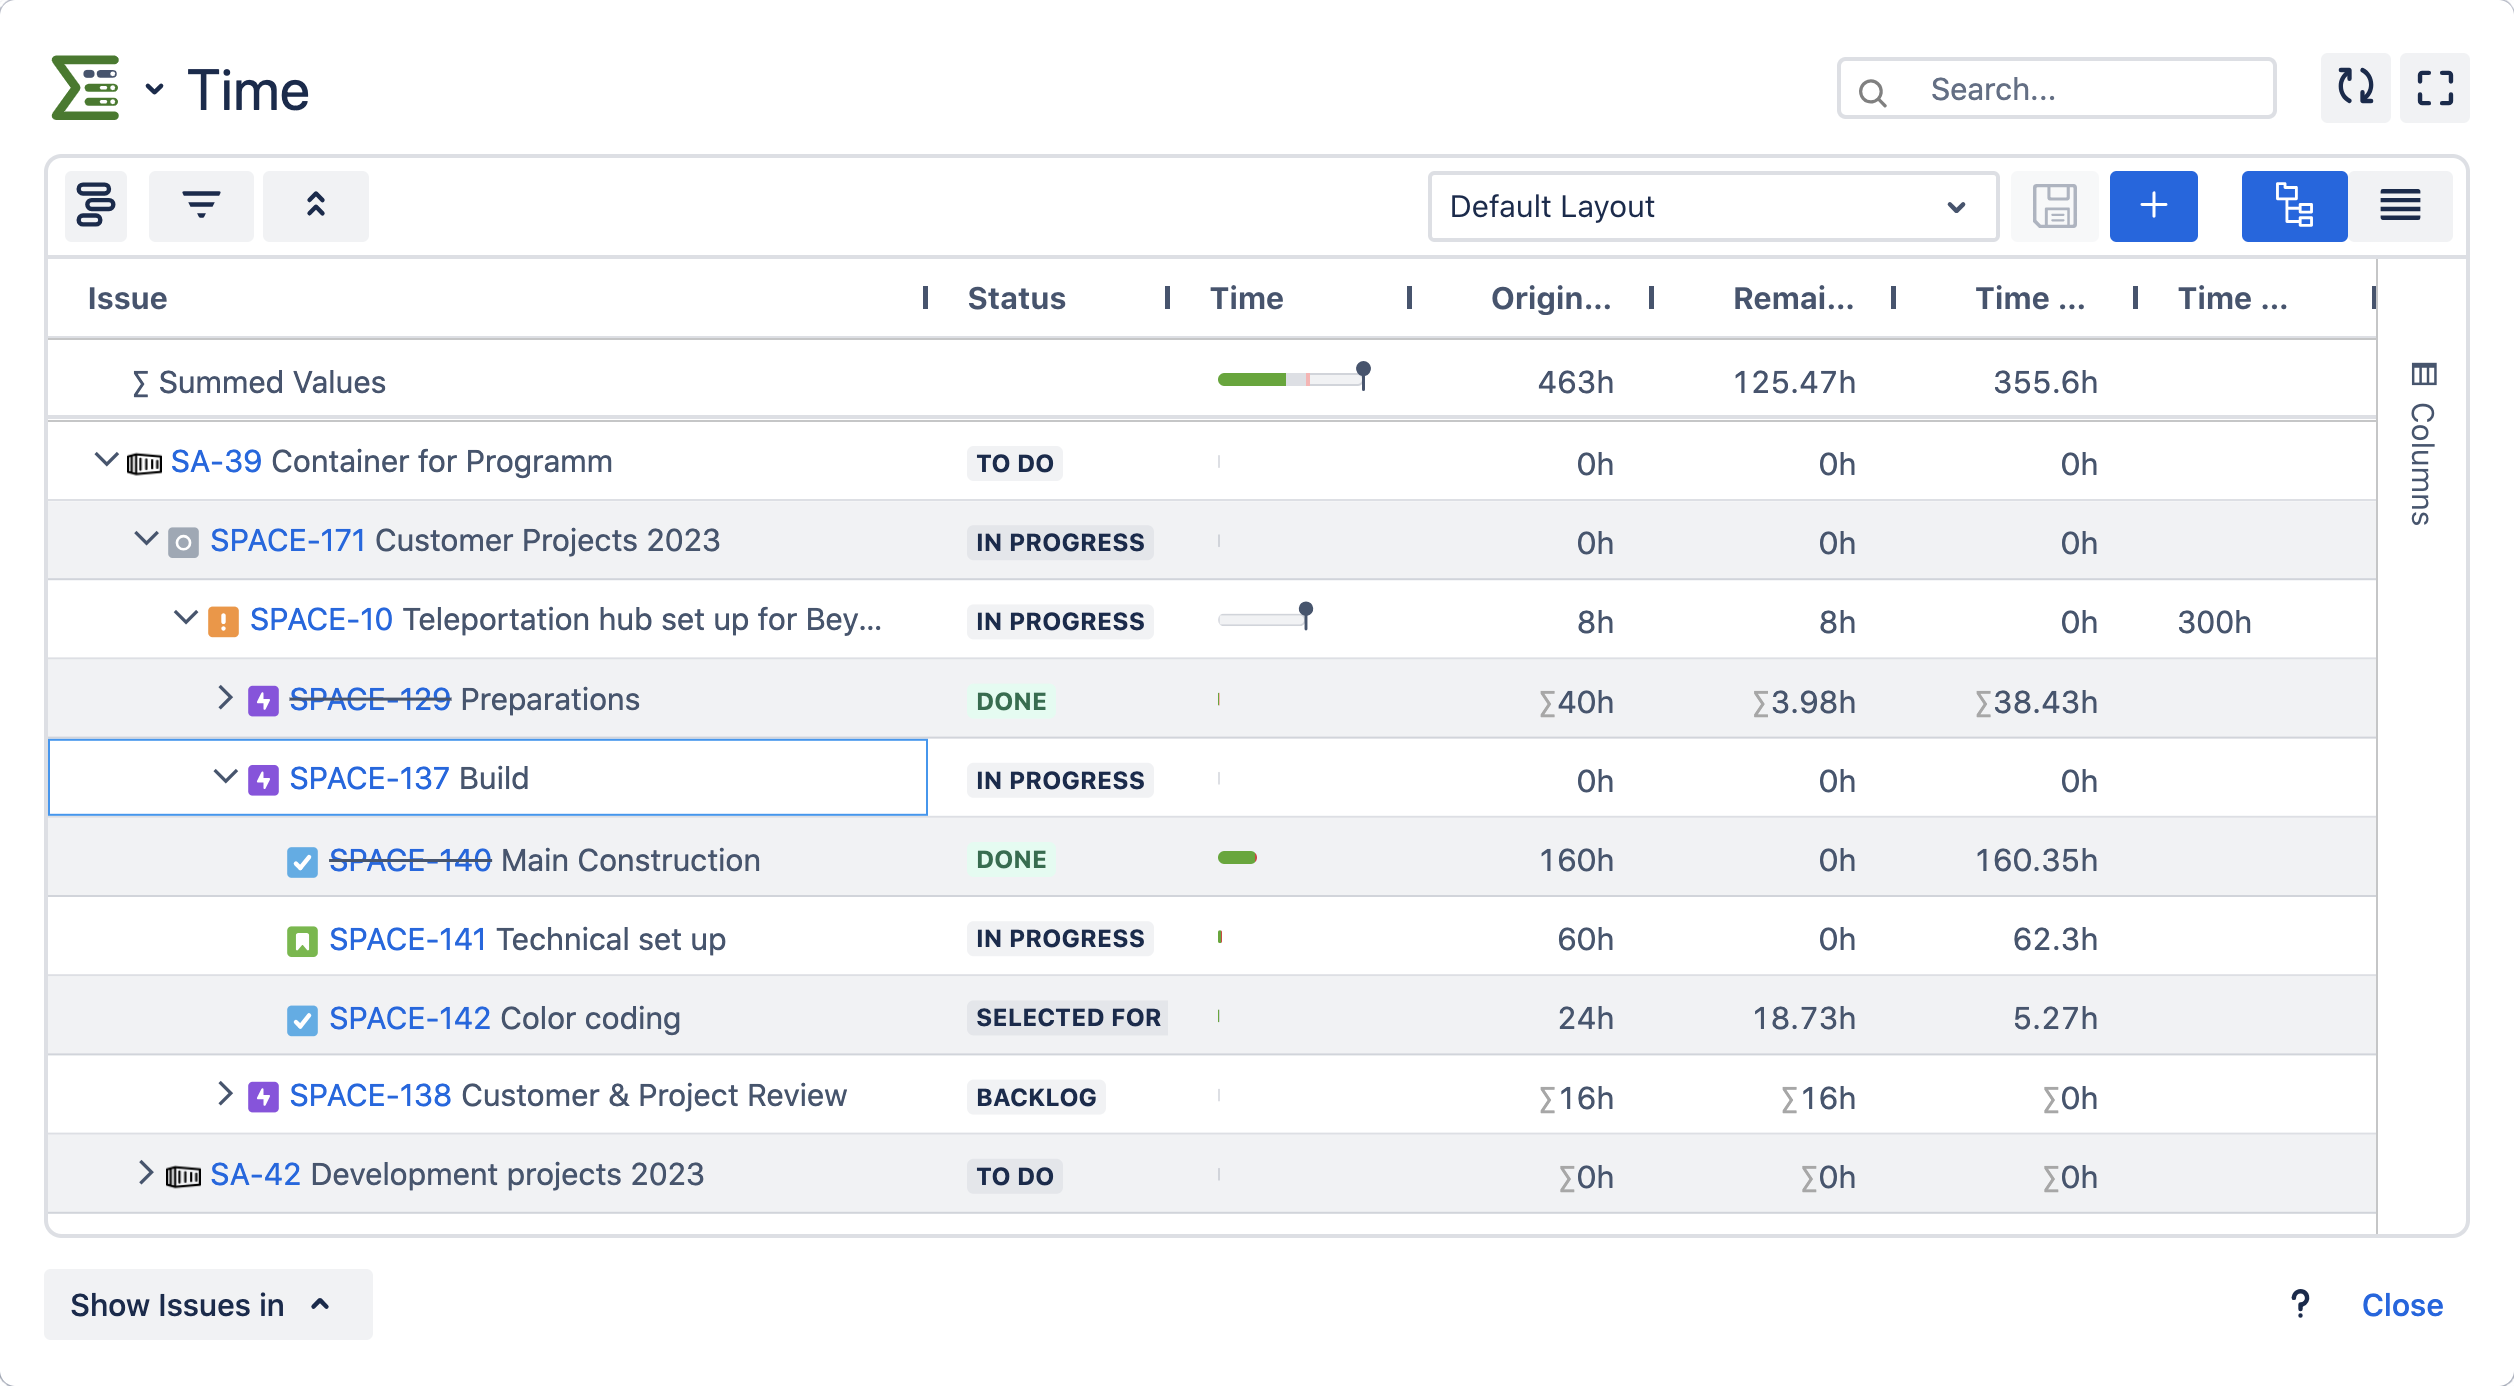The image size is (2514, 1386).
Task: Open the transformations icon in toolbar
Action: (96, 205)
